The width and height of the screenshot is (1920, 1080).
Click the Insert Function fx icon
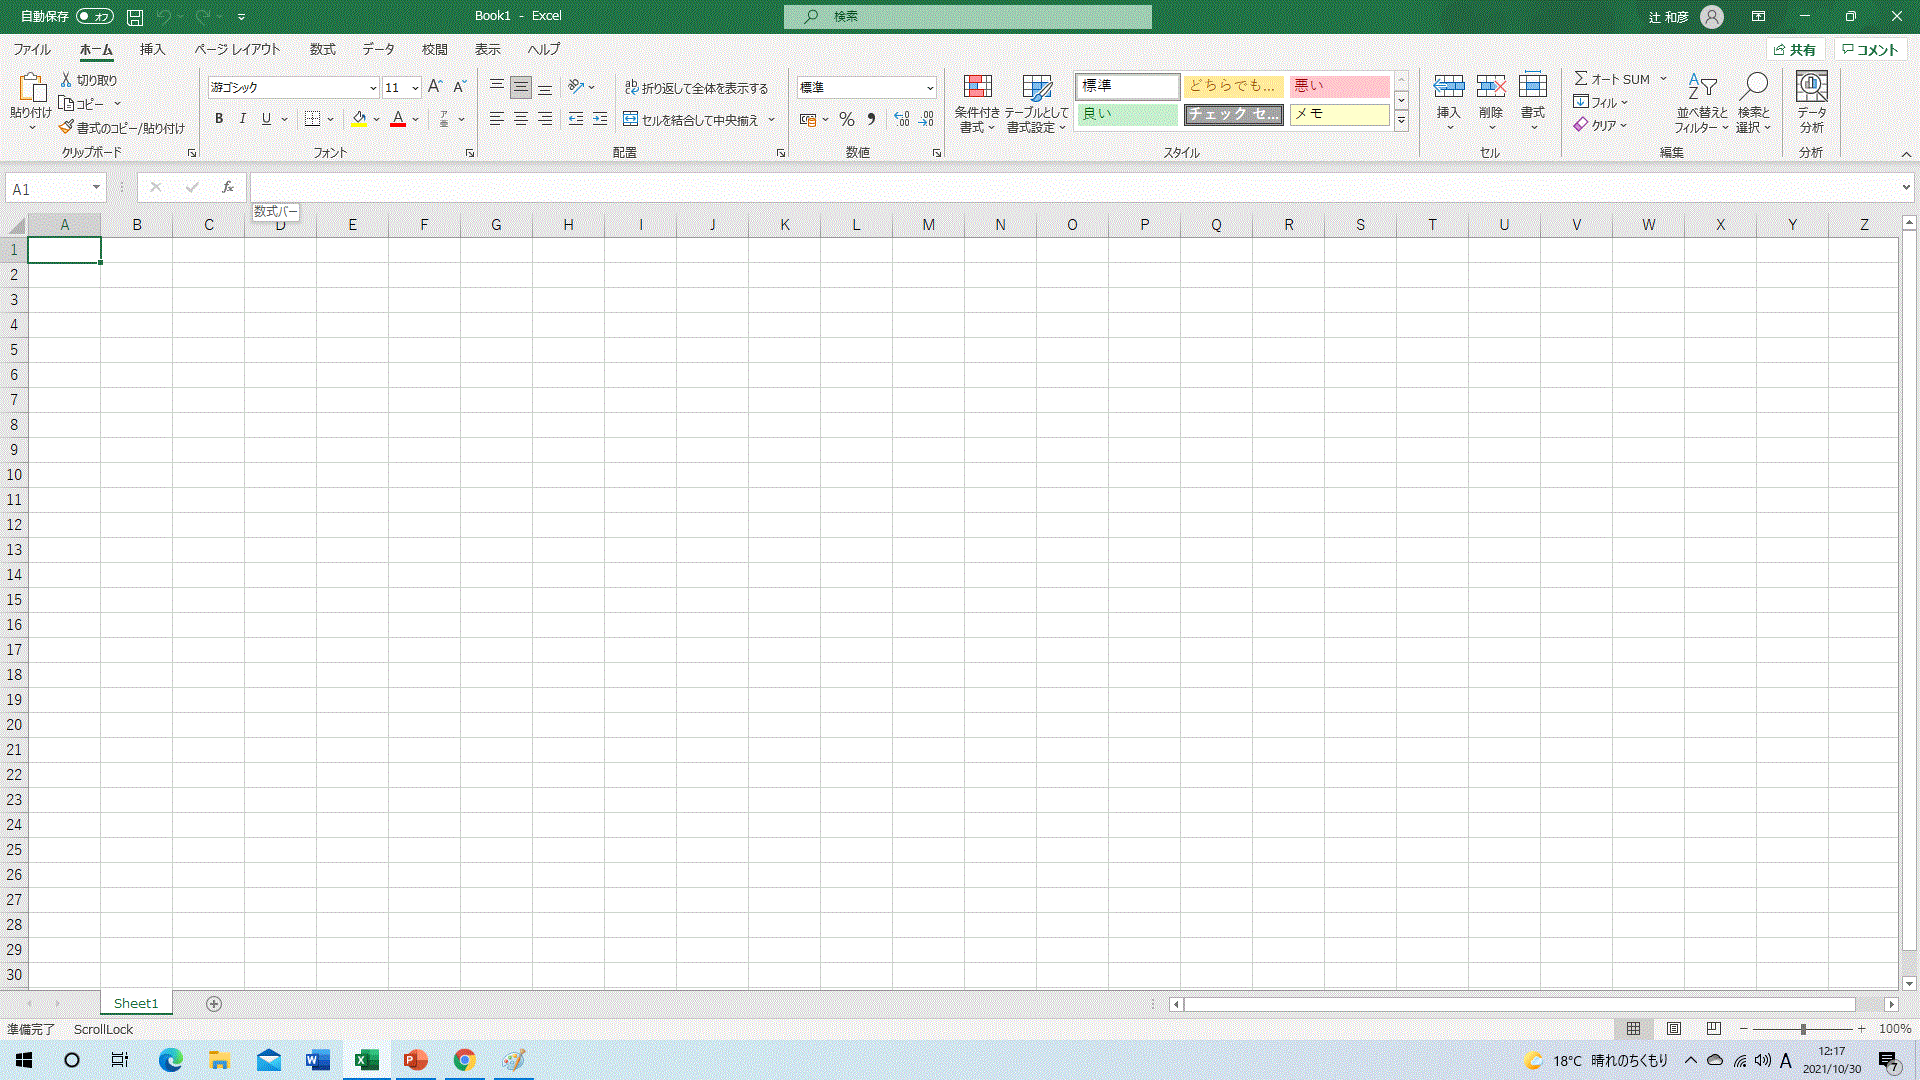(228, 187)
